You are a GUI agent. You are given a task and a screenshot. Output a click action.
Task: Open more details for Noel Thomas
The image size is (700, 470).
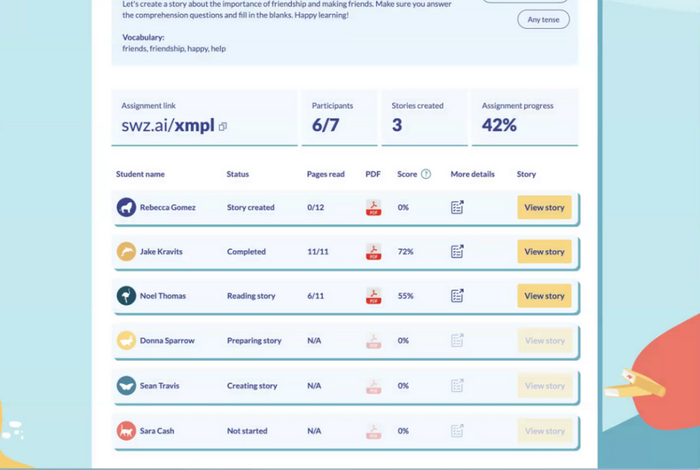point(457,296)
